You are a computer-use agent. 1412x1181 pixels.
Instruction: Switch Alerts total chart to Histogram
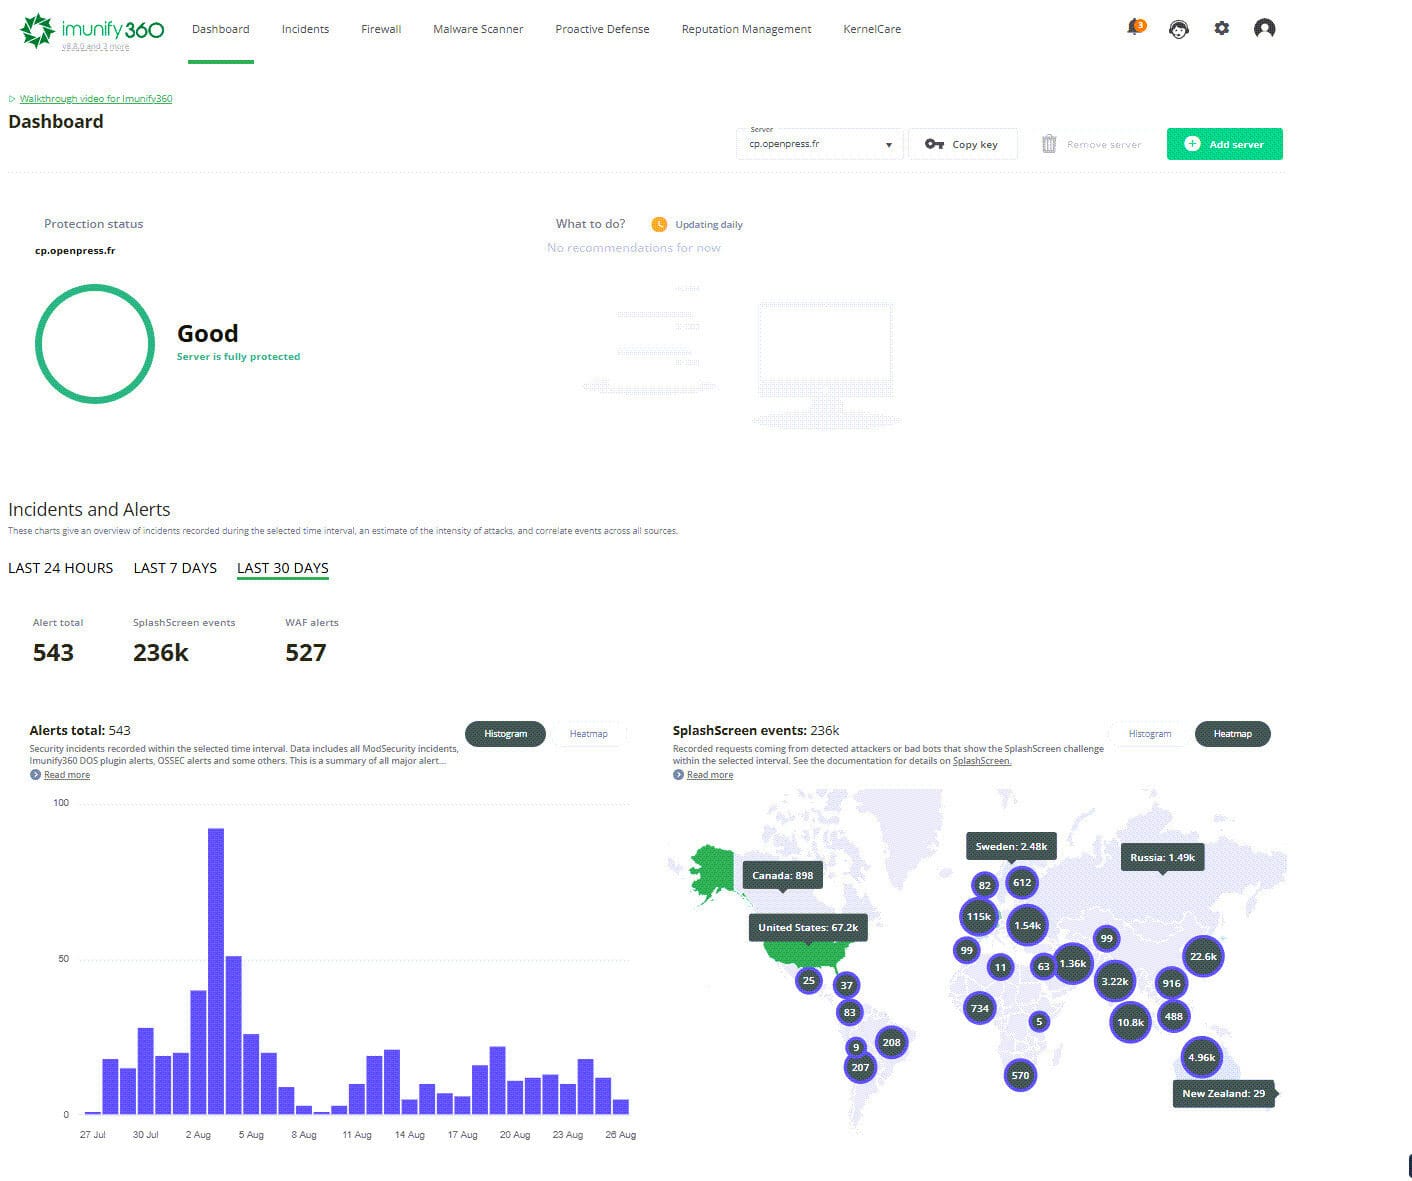506,734
